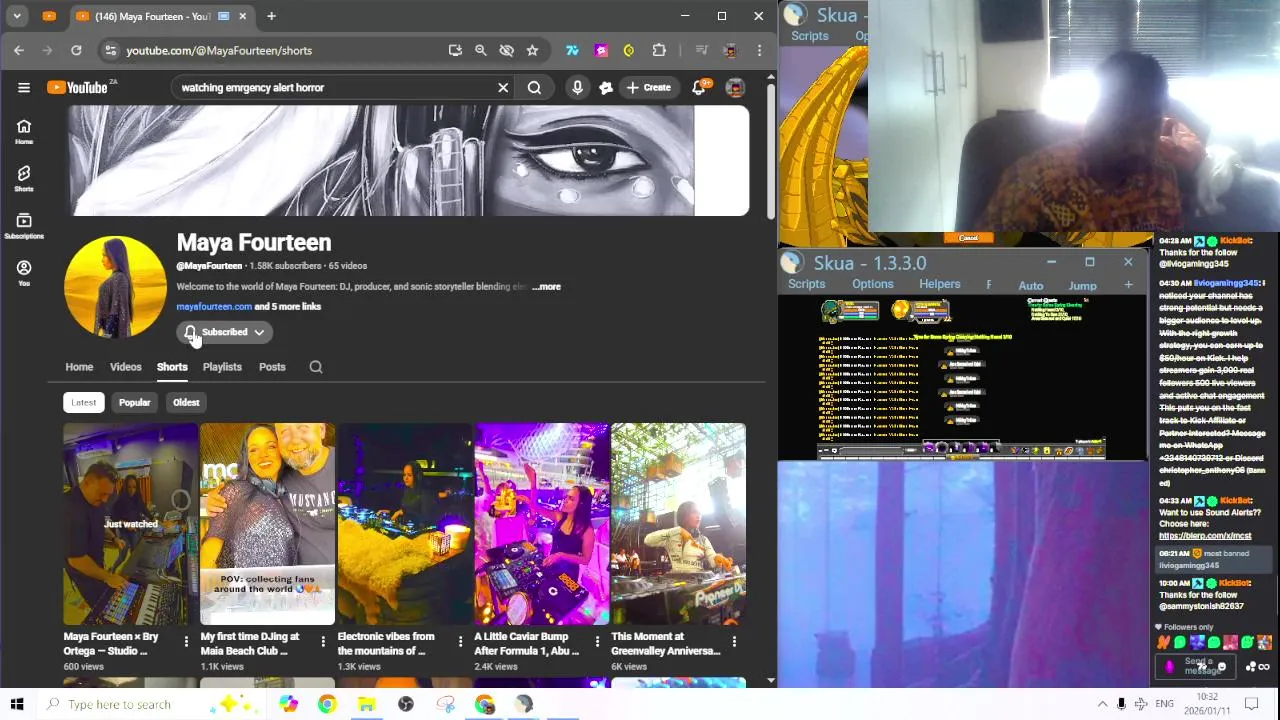Open Home in the left mini sidebar
Image resolution: width=1280 pixels, height=720 pixels.
[24, 131]
